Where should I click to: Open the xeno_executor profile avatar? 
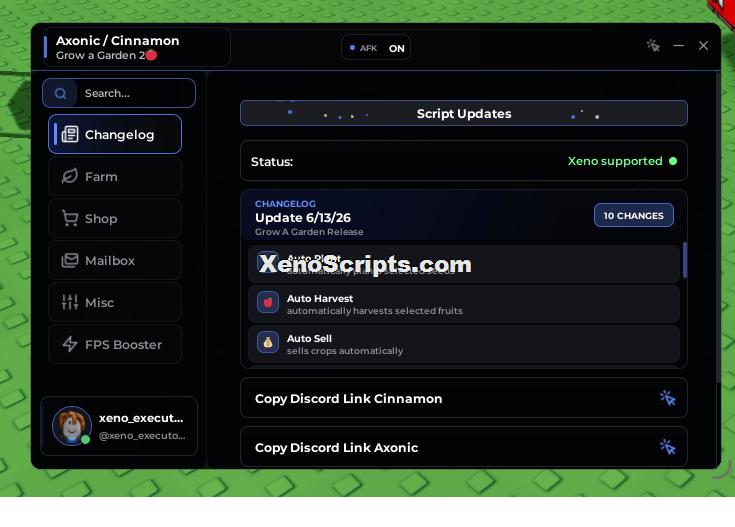click(72, 426)
